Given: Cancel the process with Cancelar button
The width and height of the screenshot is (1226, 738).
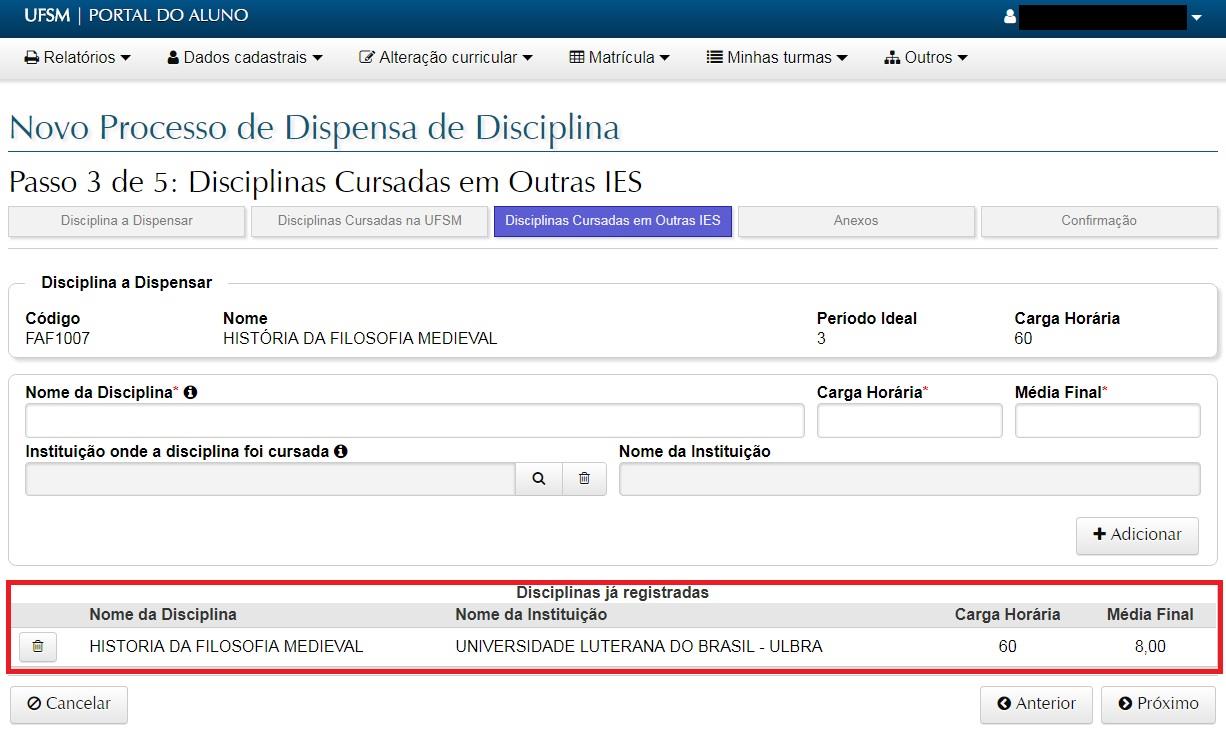Looking at the screenshot, I should point(69,704).
